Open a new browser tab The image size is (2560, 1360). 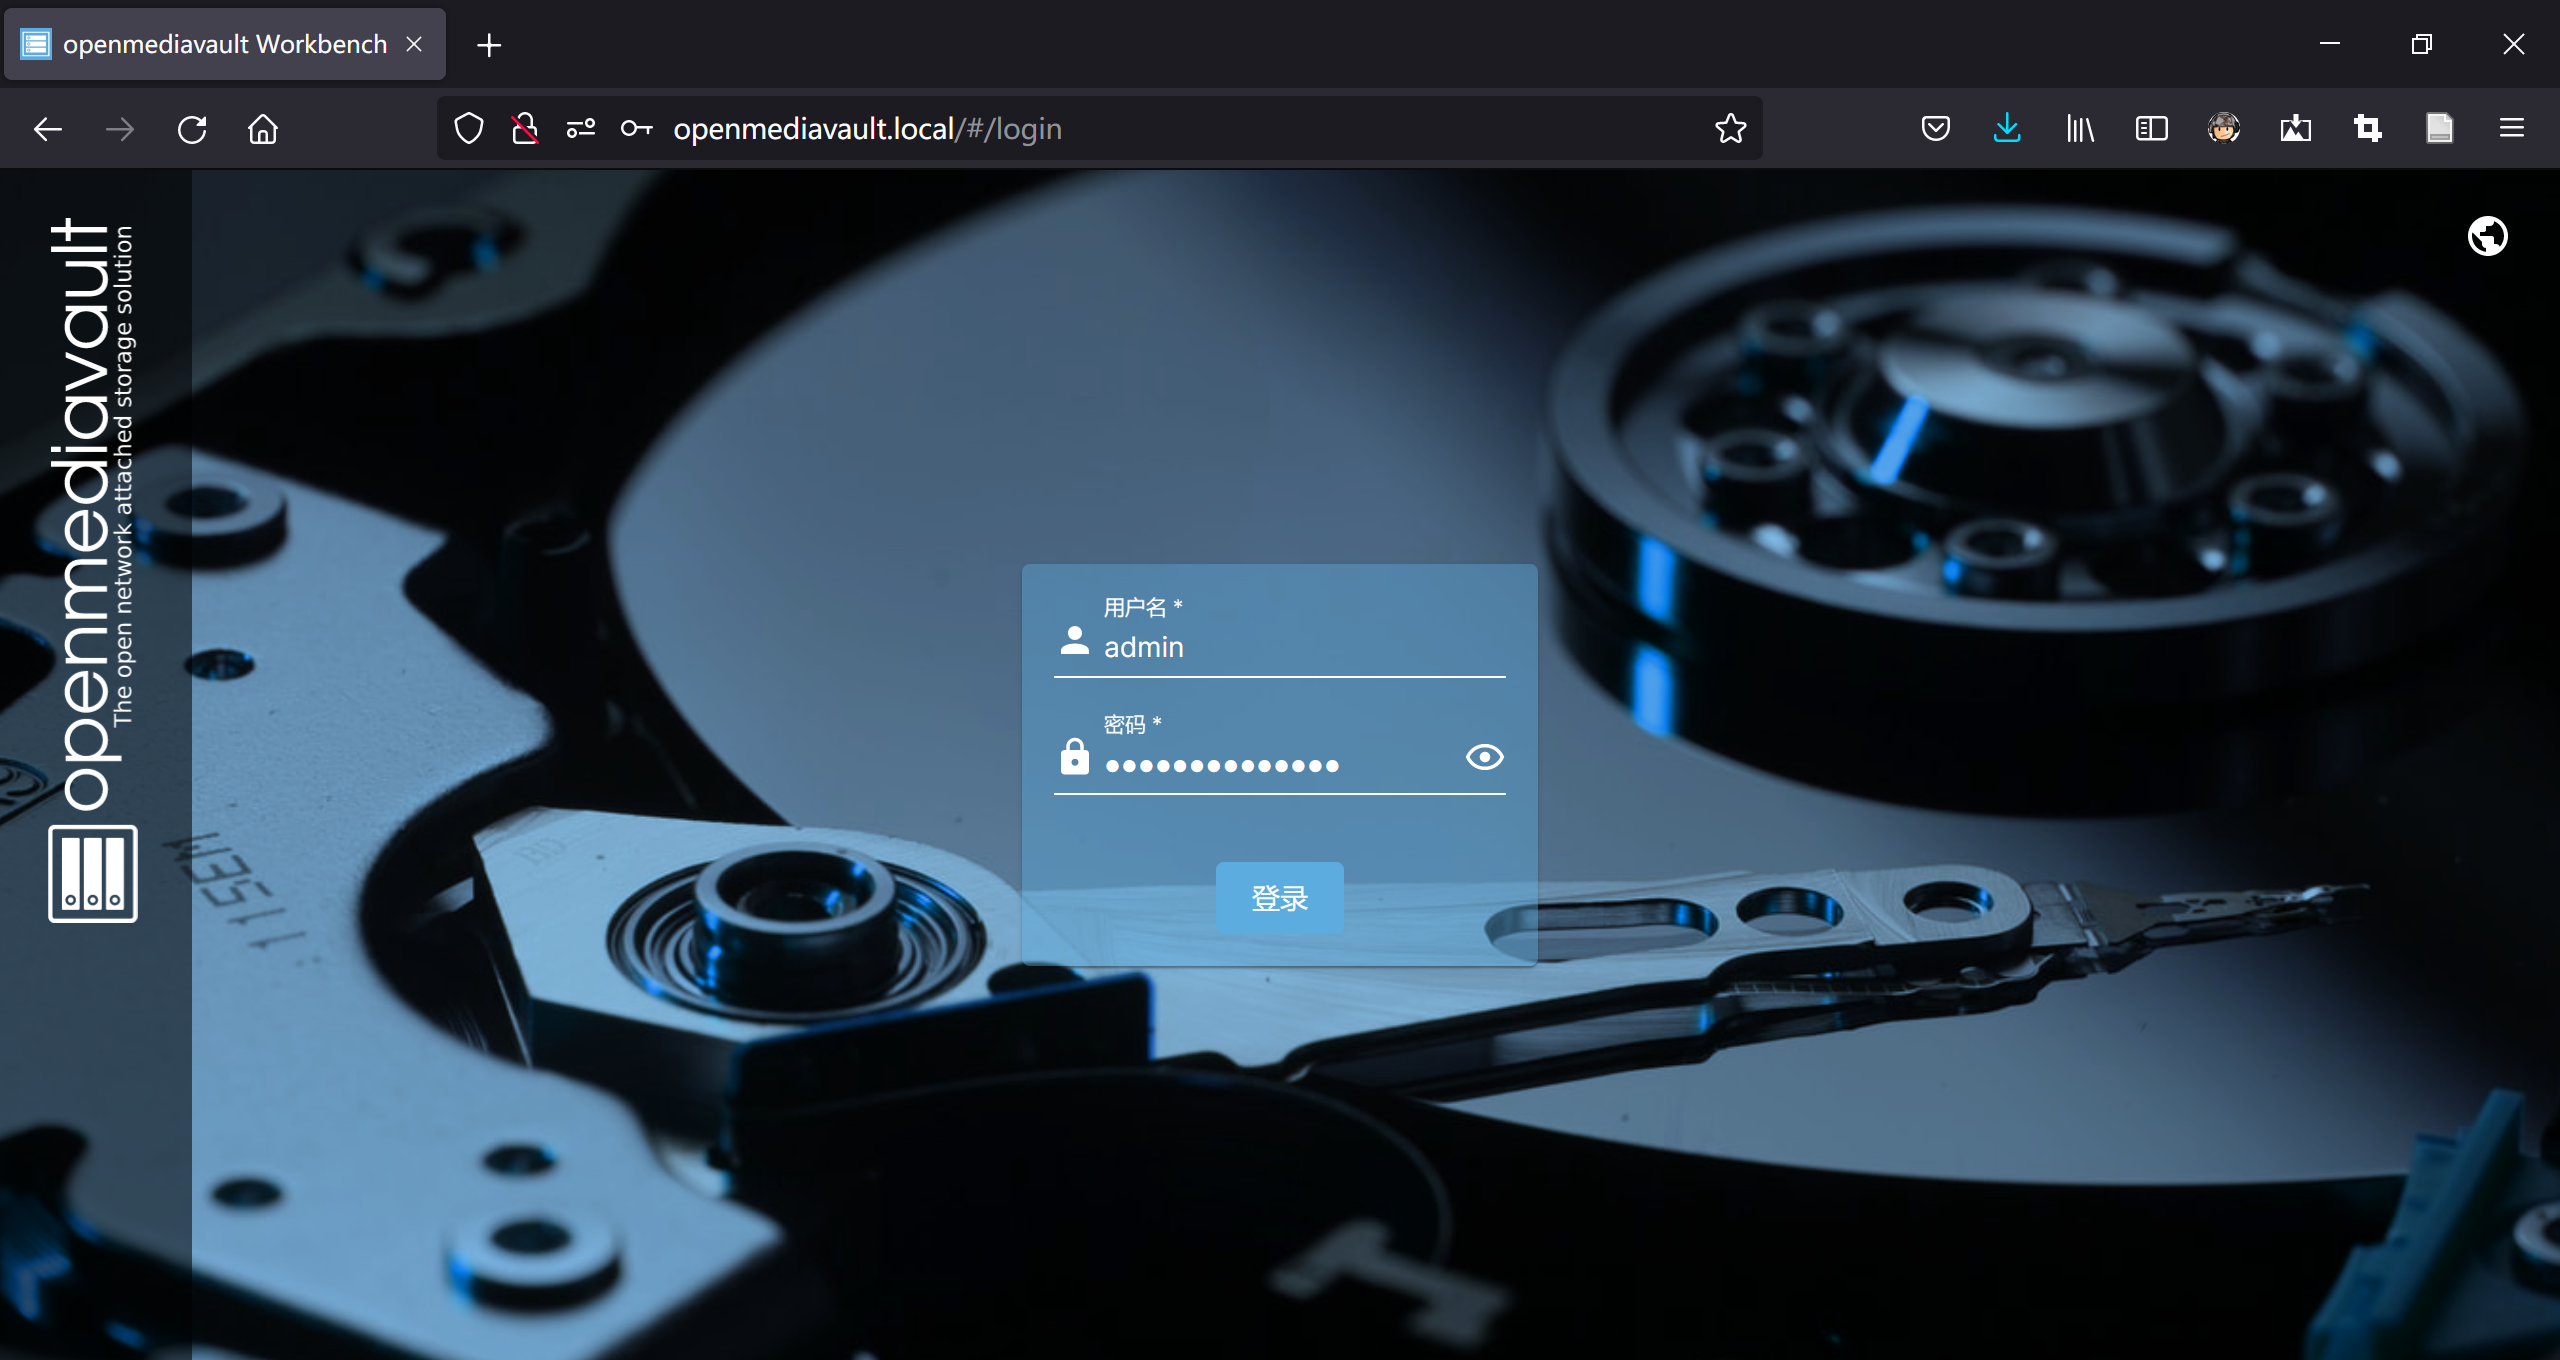[x=489, y=45]
